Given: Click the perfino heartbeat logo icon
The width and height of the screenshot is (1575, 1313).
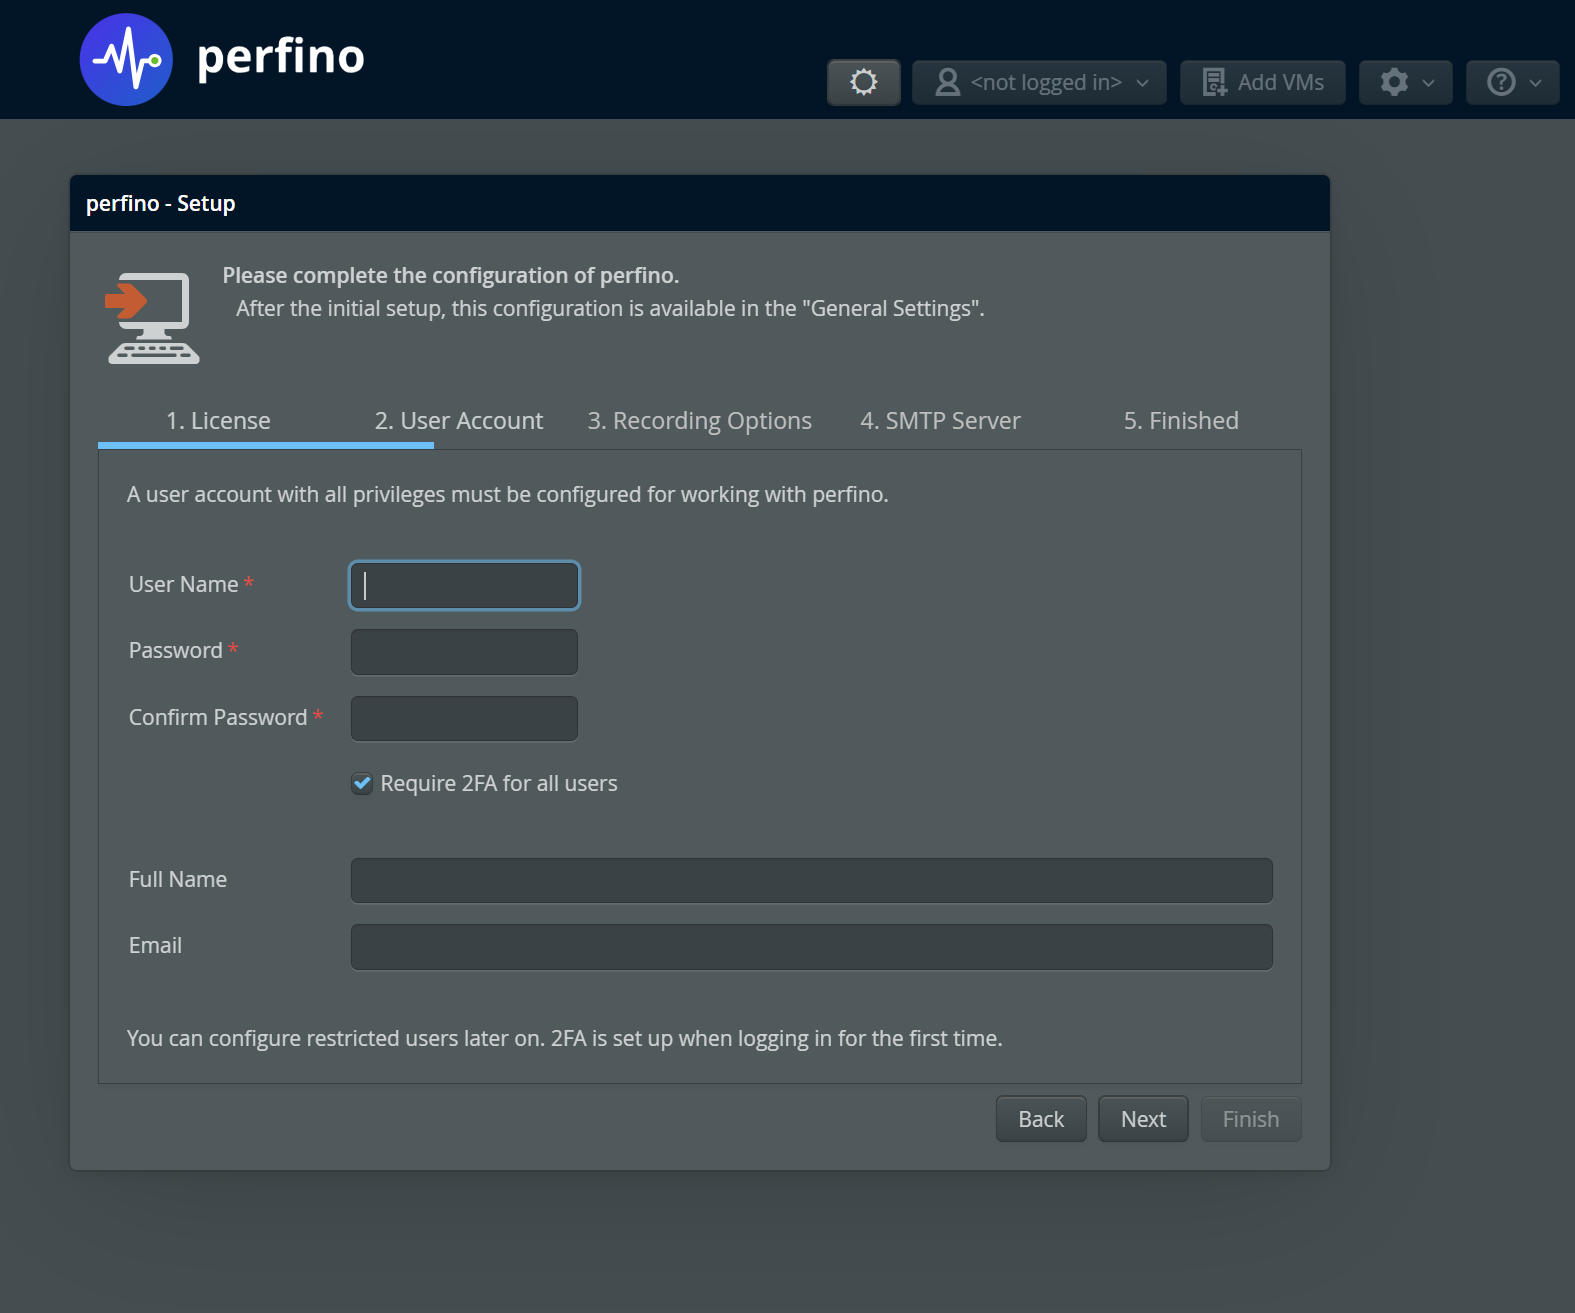Looking at the screenshot, I should (126, 60).
